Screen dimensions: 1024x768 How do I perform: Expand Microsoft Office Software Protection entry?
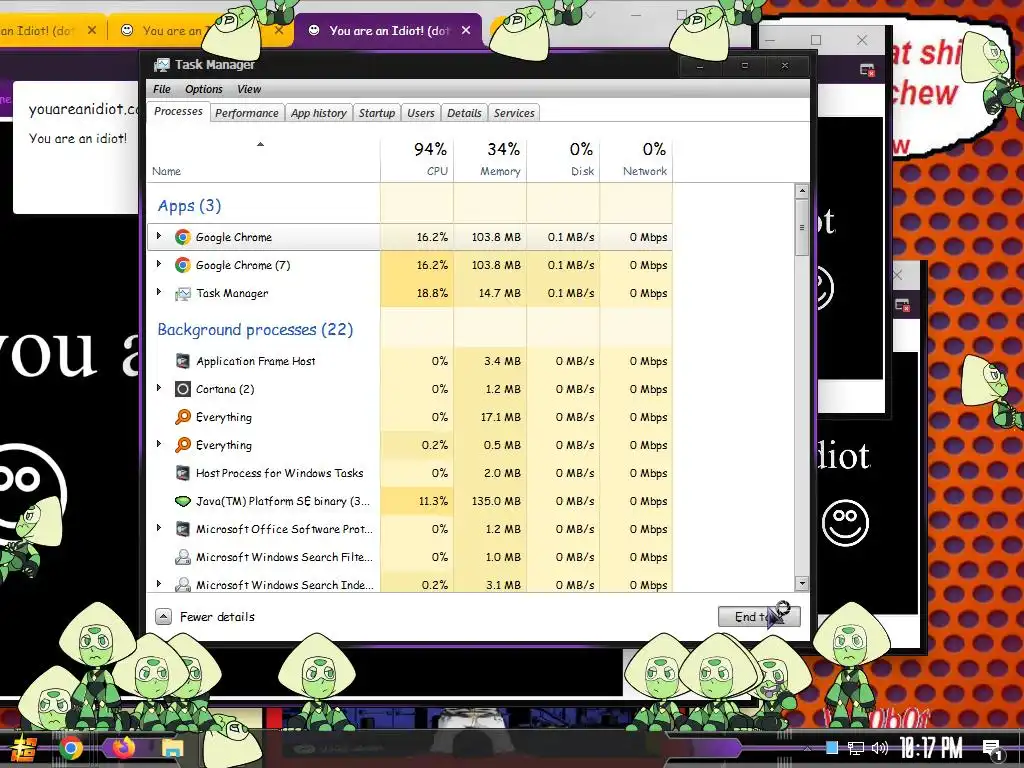pyautogui.click(x=159, y=528)
